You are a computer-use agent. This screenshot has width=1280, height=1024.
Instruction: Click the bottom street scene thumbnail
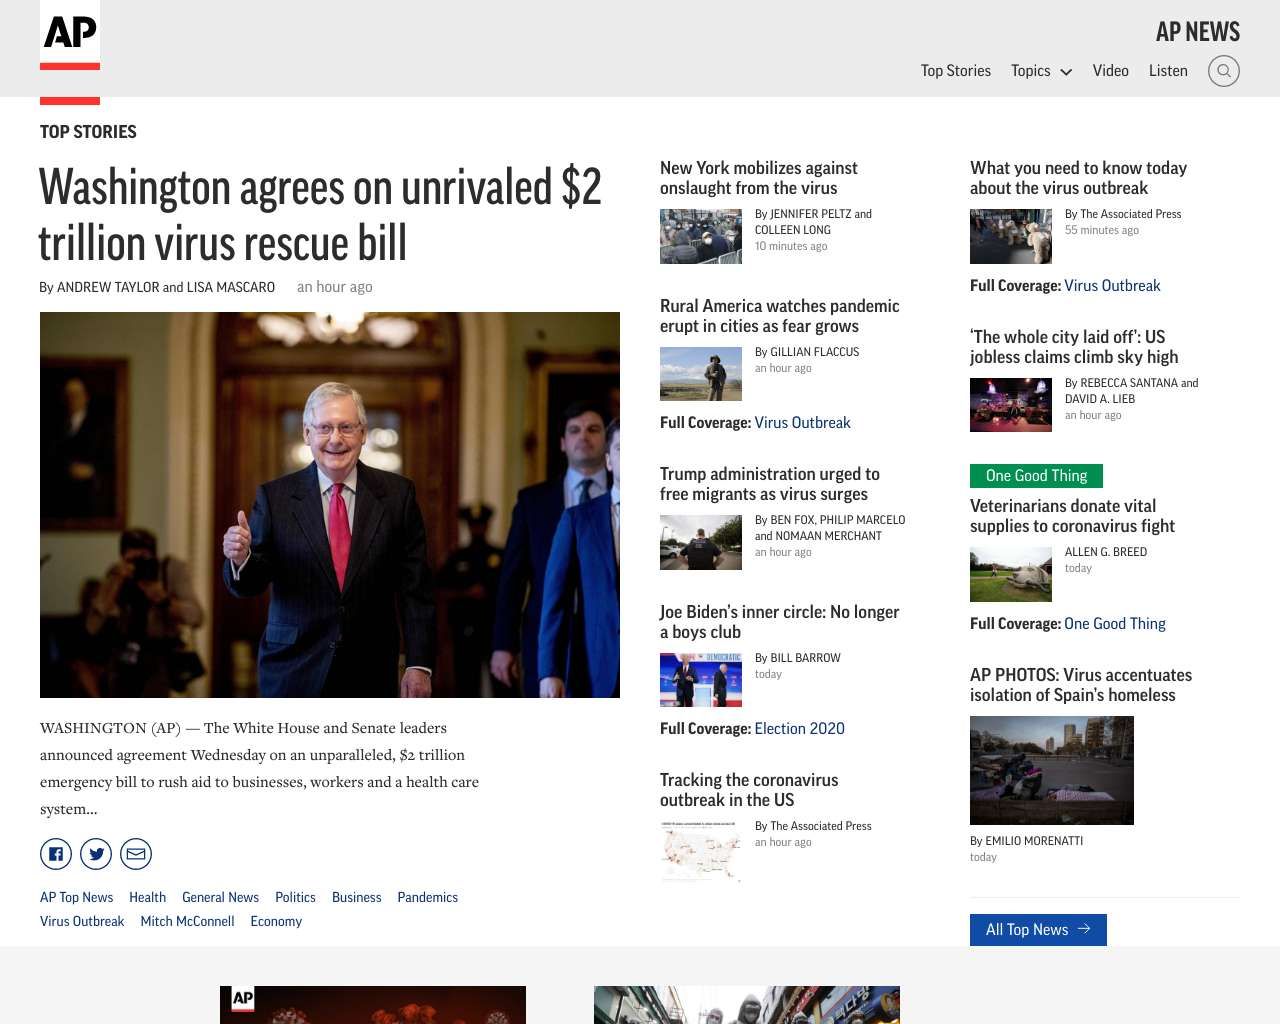coord(747,1005)
